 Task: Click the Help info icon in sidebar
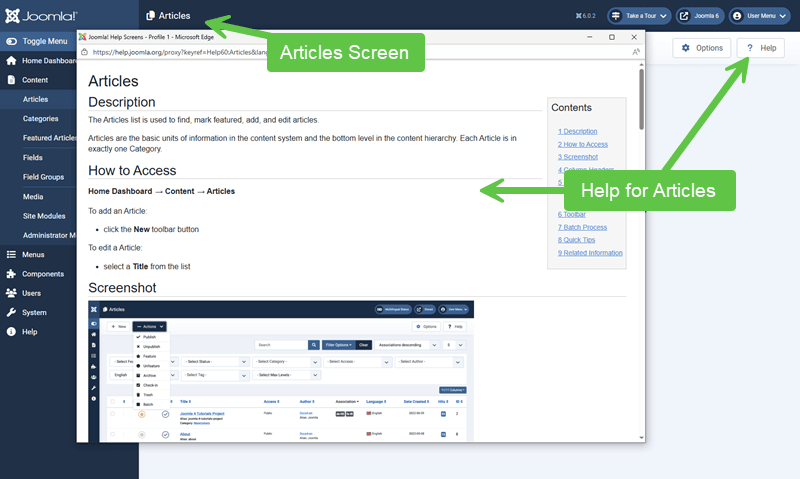point(11,332)
